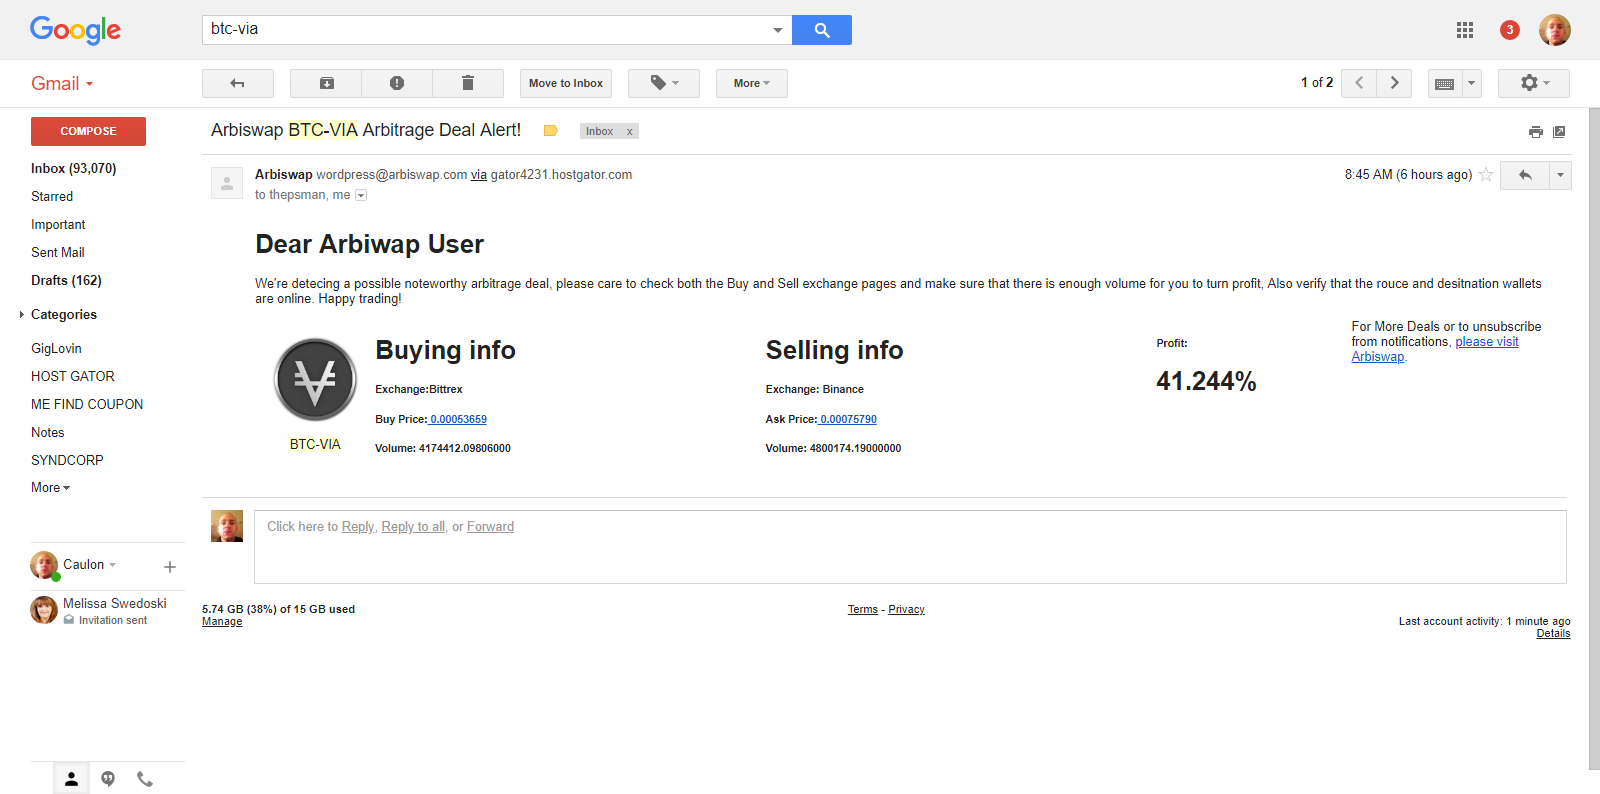Star this Arbiswap message
Image resolution: width=1600 pixels, height=794 pixels.
(1486, 175)
